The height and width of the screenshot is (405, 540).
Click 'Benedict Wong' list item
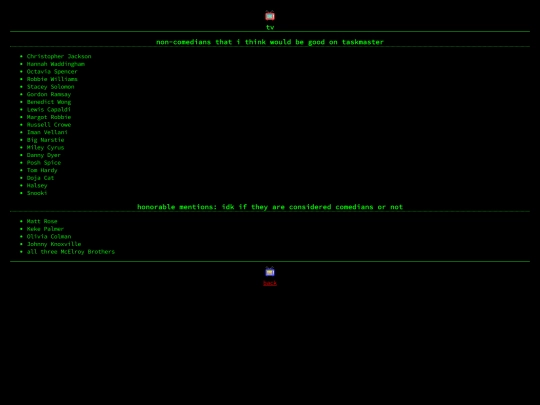tap(49, 102)
